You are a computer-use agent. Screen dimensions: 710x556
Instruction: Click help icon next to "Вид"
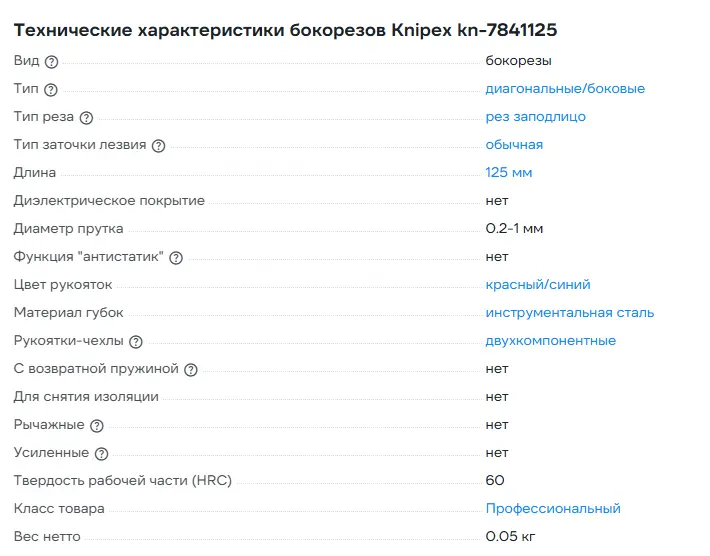point(52,62)
